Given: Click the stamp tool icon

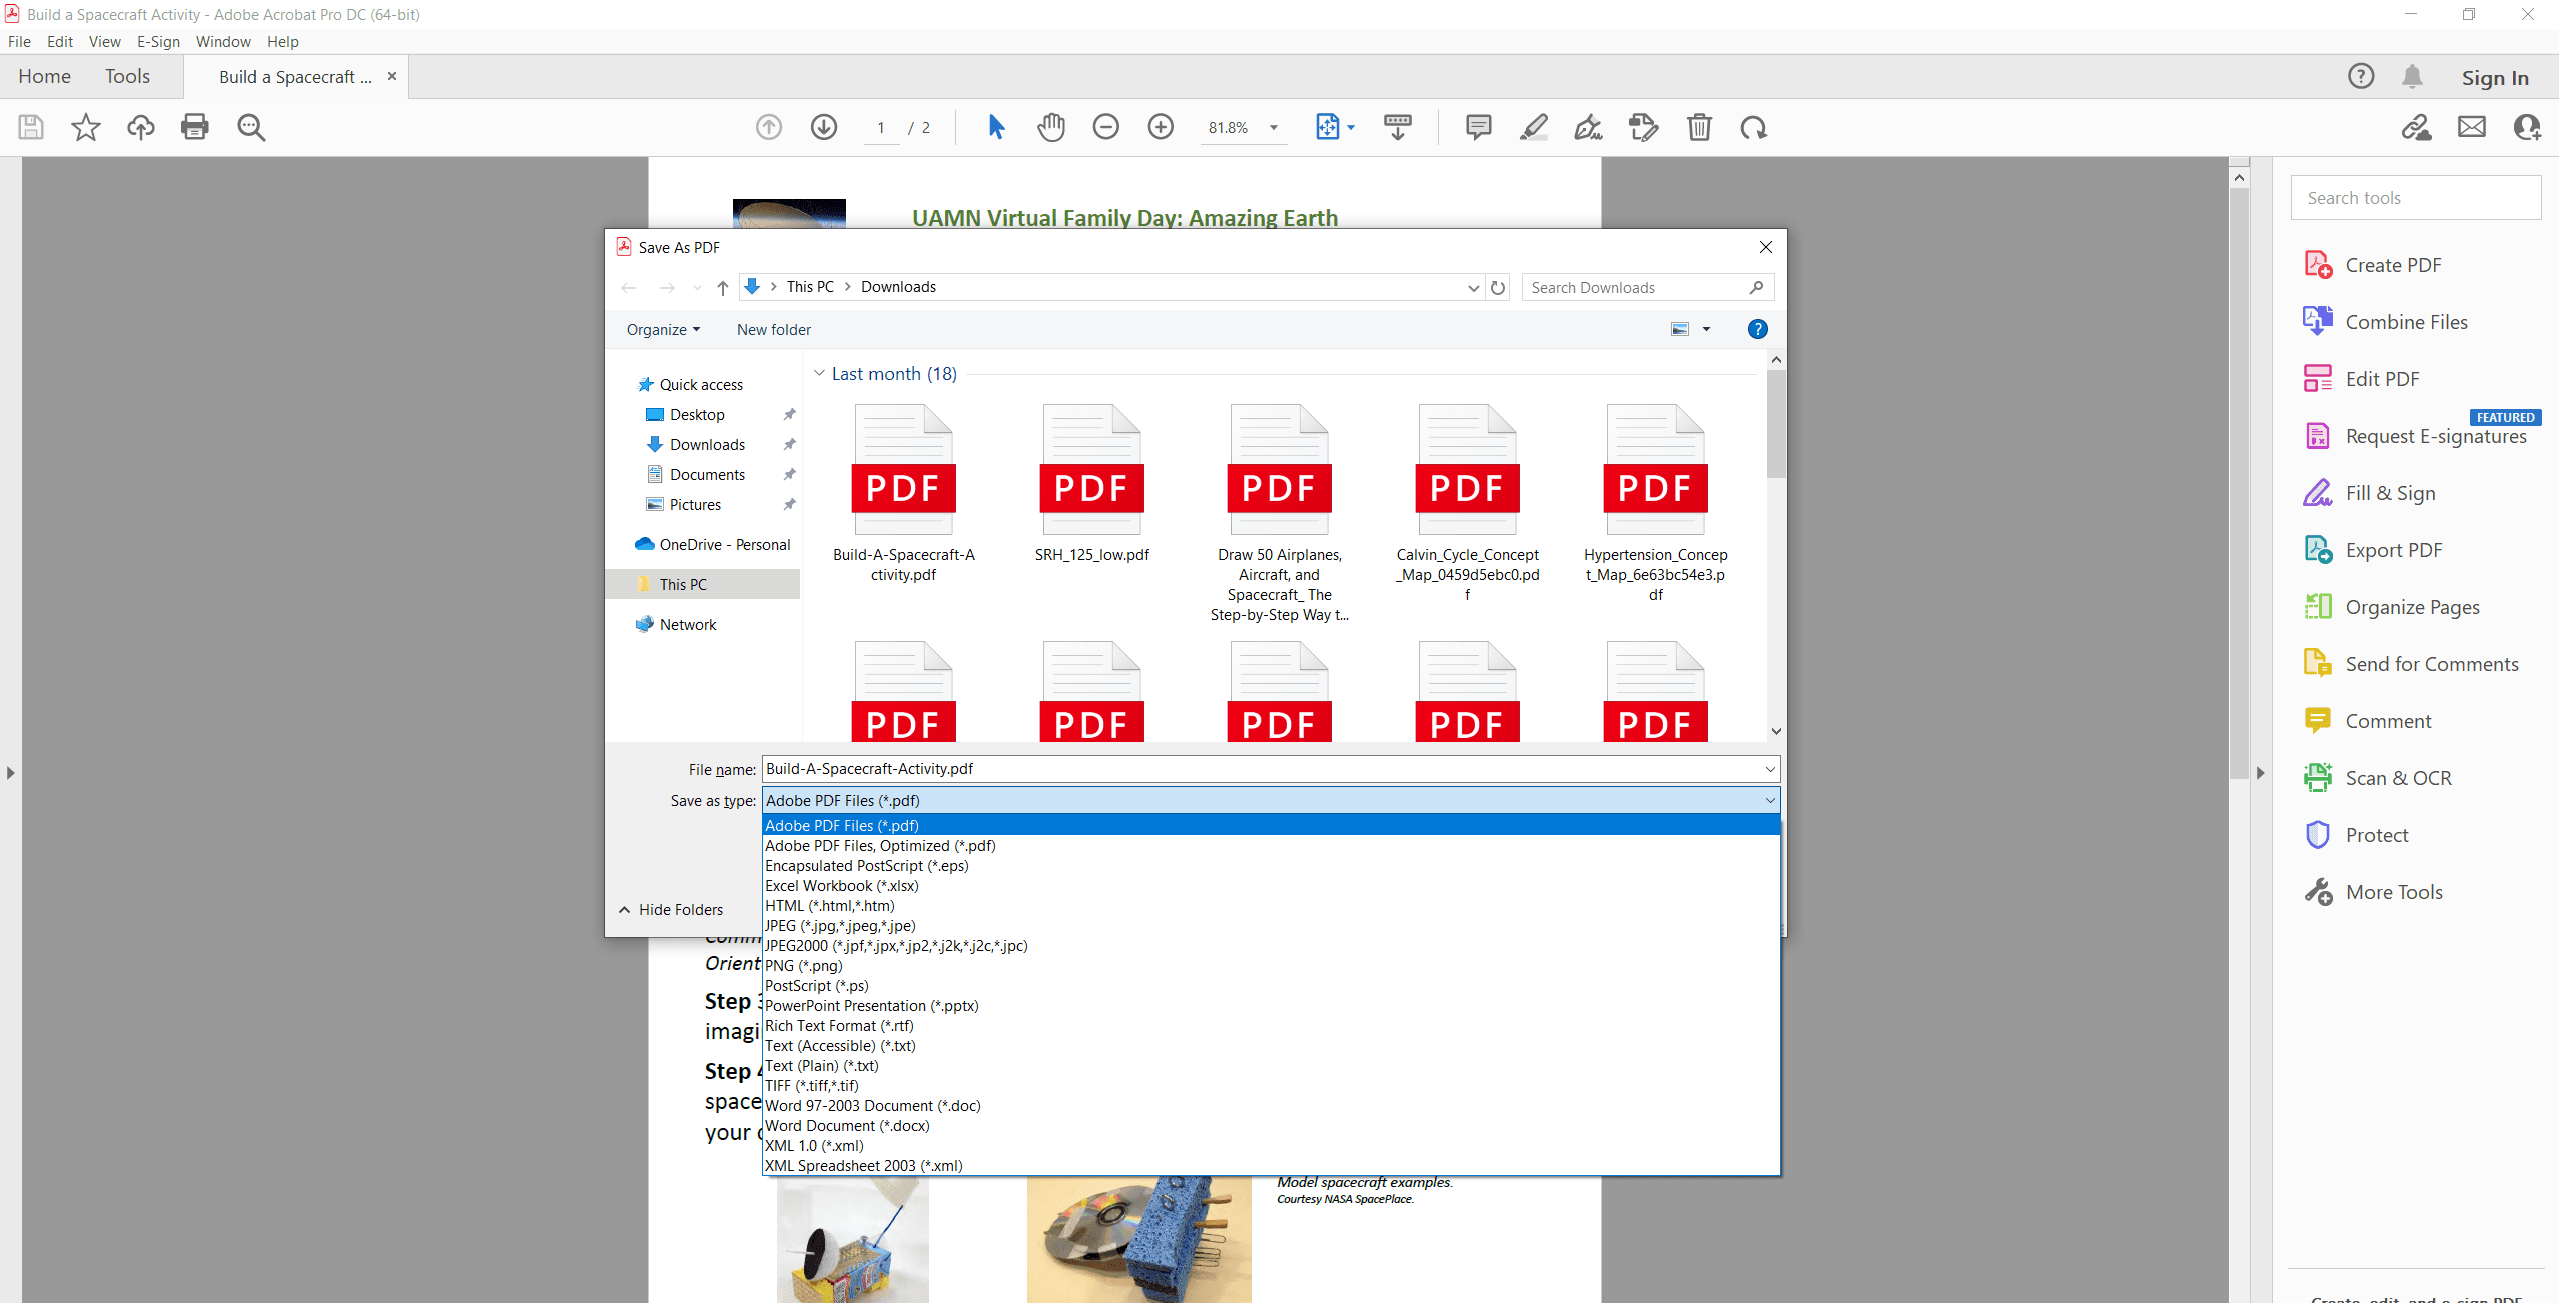Looking at the screenshot, I should coord(1643,127).
